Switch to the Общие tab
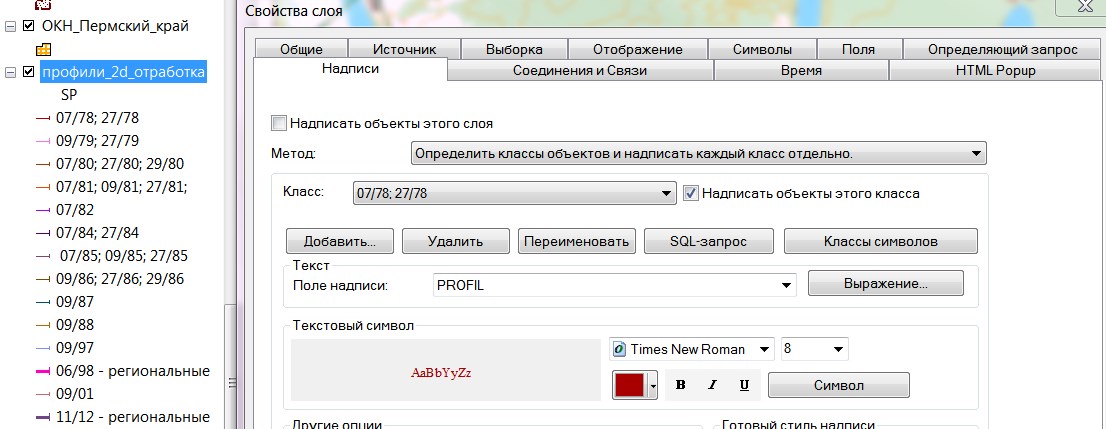 [301, 49]
